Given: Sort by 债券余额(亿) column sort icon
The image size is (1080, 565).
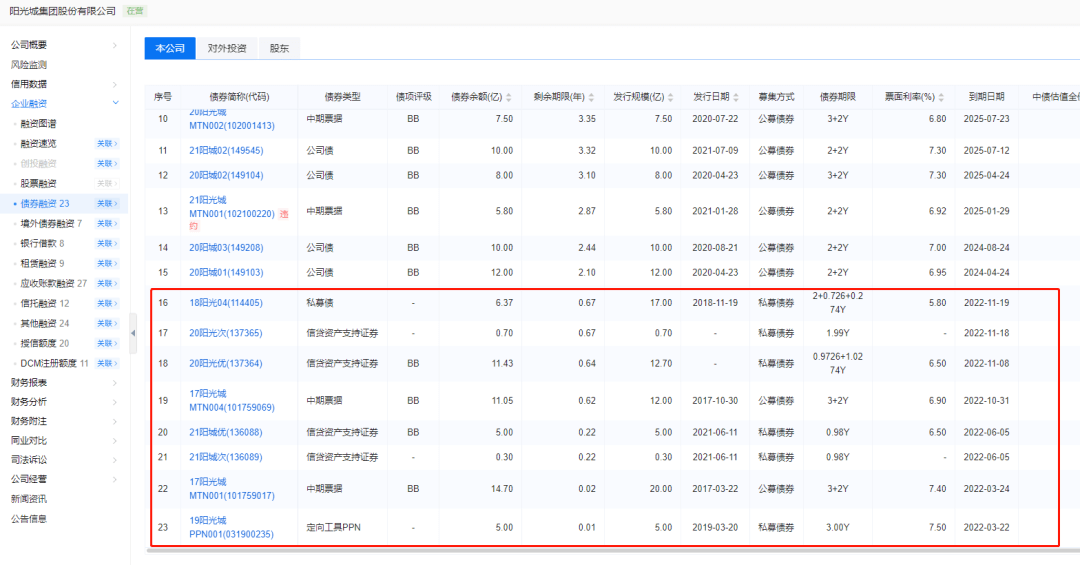Looking at the screenshot, I should tap(509, 97).
